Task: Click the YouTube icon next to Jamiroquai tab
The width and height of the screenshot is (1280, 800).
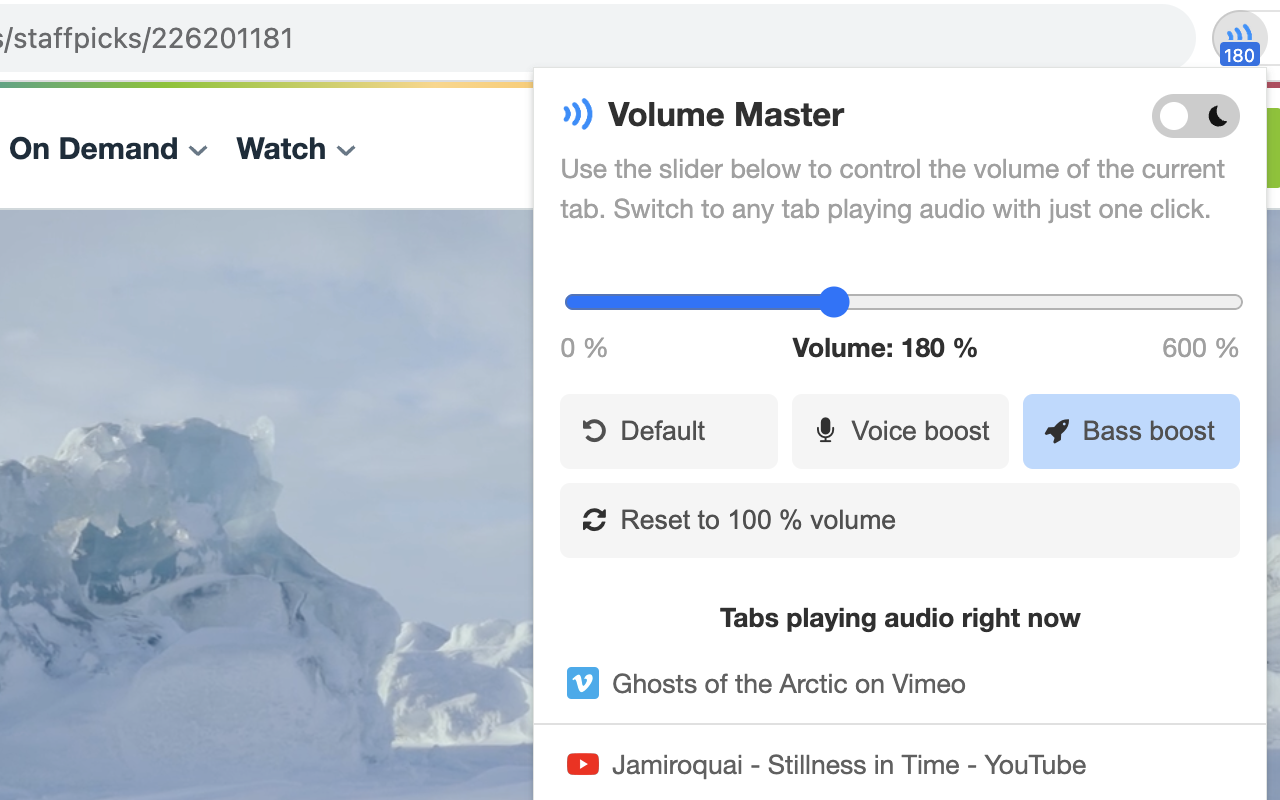Action: point(583,764)
